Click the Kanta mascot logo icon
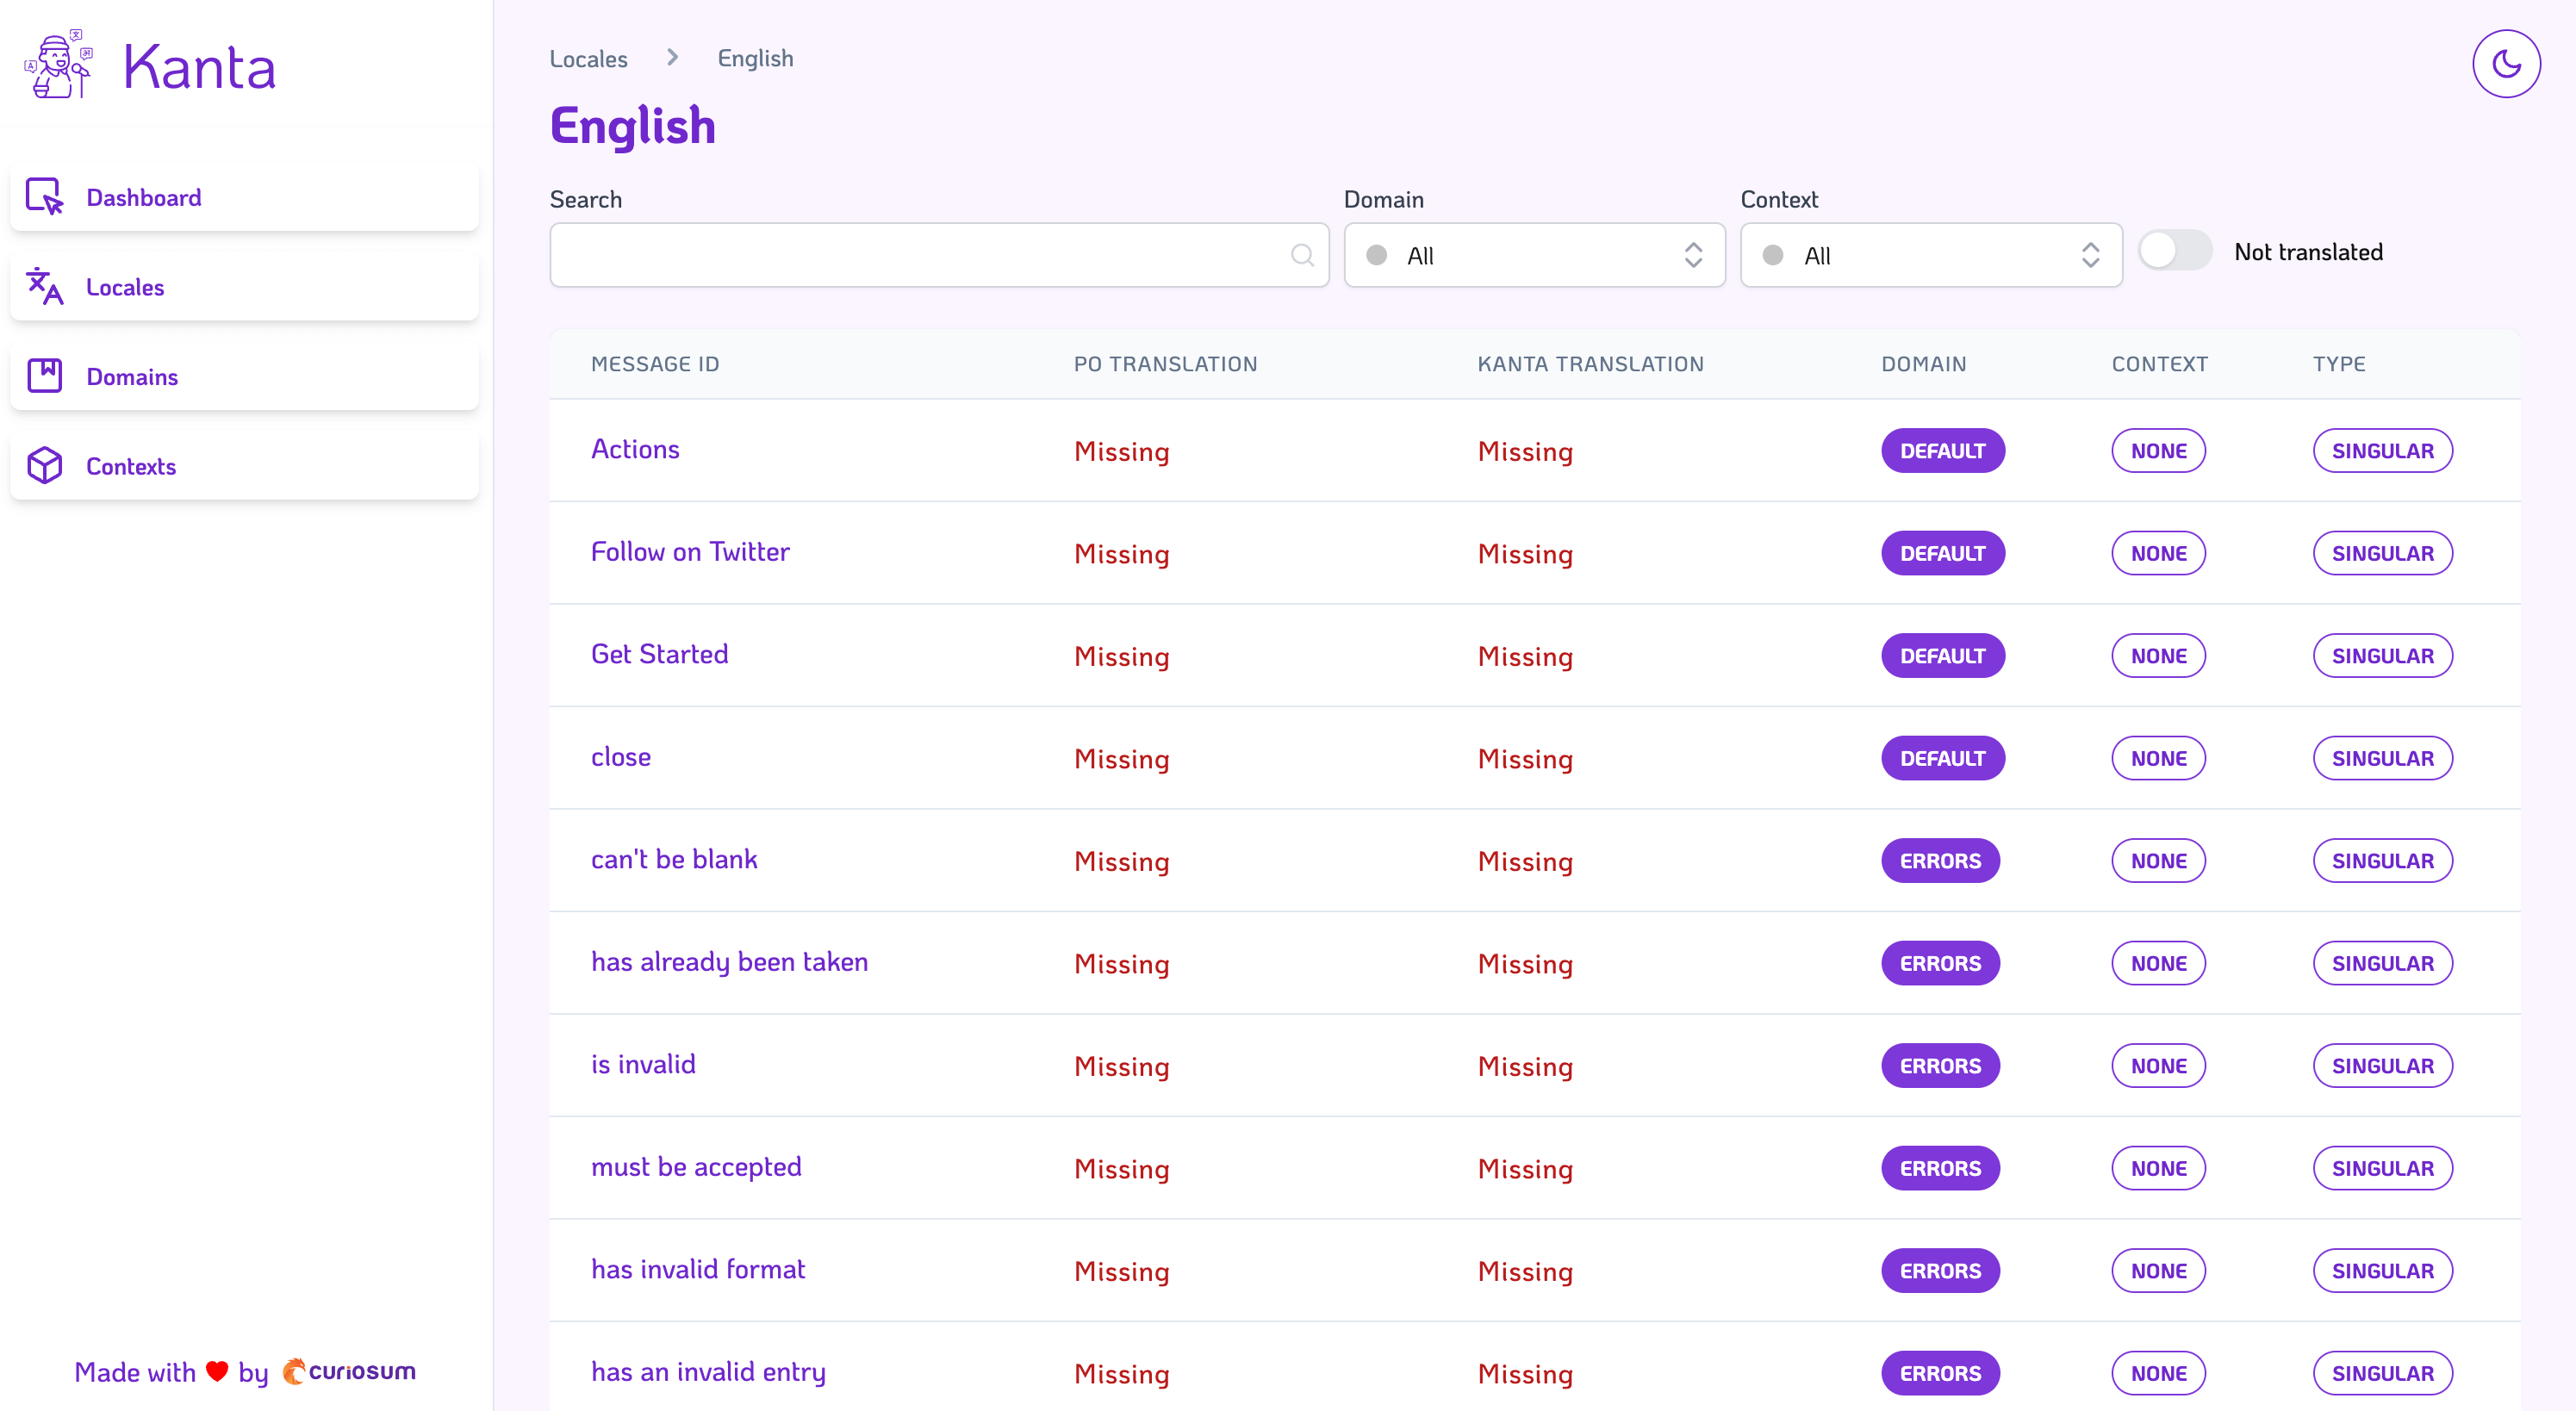 click(x=58, y=65)
